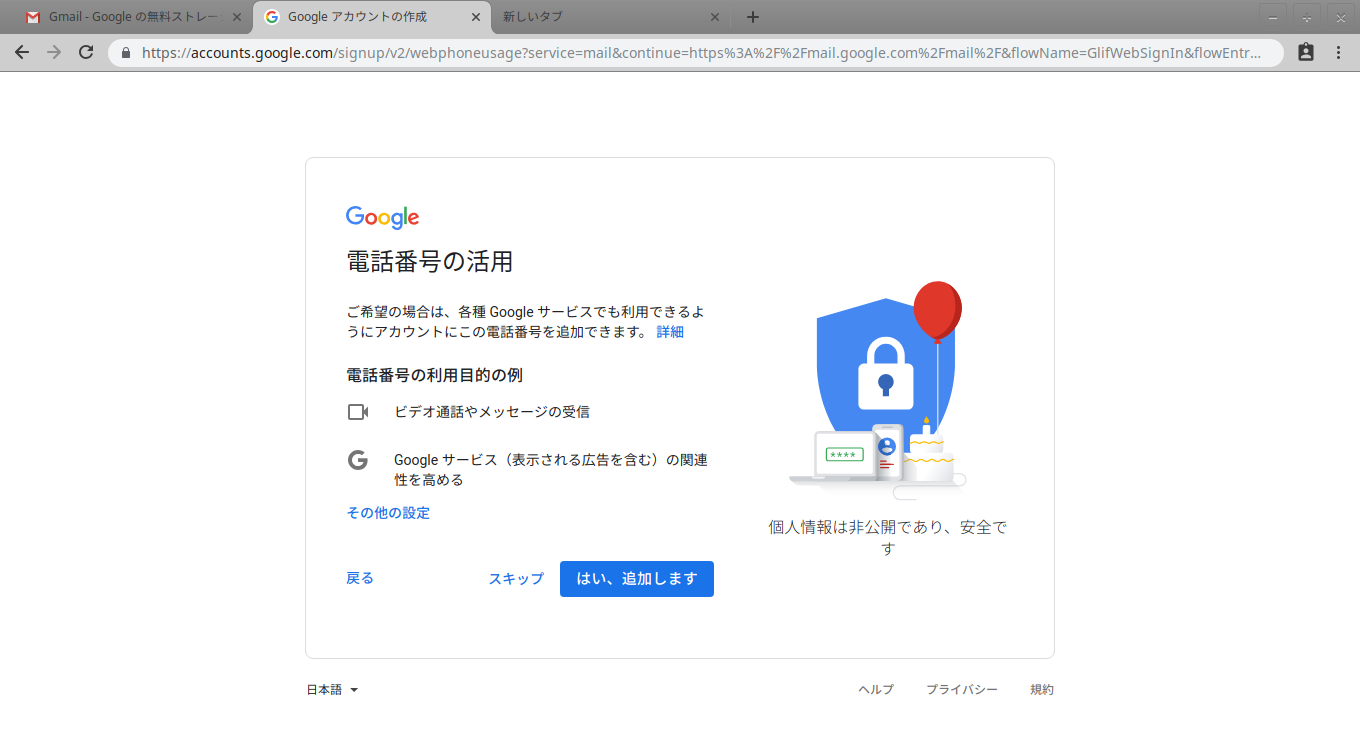
Task: Click the browser back arrow
Action: tap(22, 52)
